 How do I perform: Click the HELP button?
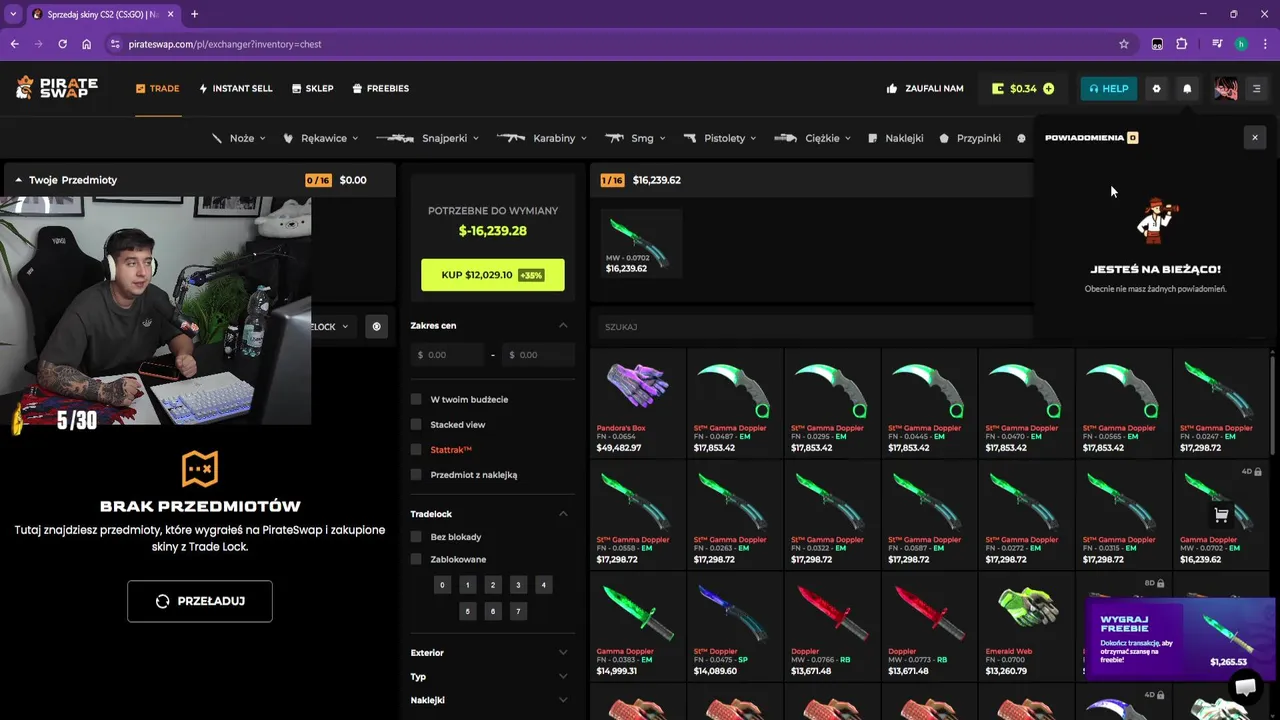coord(1108,88)
